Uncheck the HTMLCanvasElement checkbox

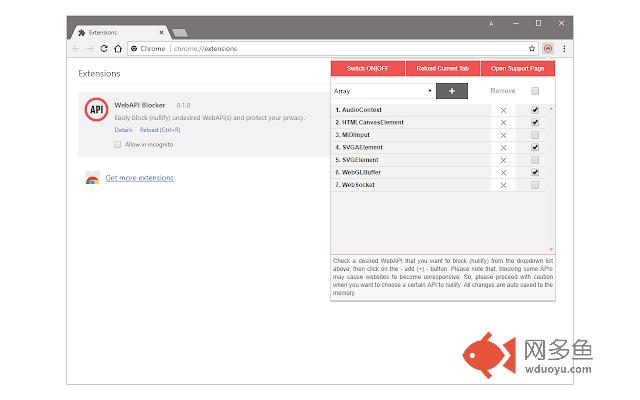pos(535,122)
